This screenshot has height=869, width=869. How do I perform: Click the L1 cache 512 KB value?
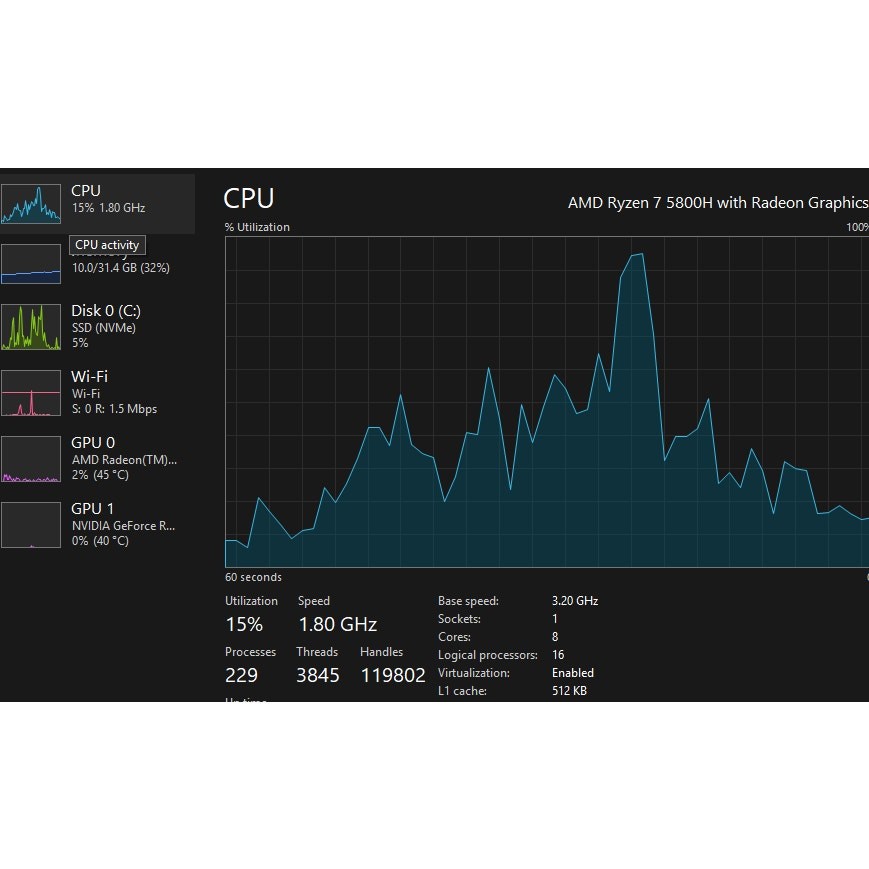tap(569, 691)
